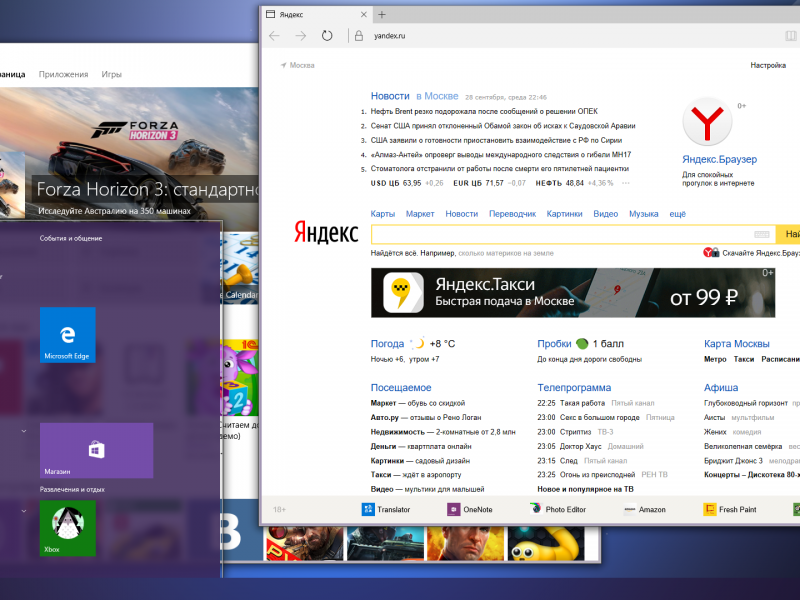
Task: Open OneNote from the bottom bar
Action: (x=470, y=509)
